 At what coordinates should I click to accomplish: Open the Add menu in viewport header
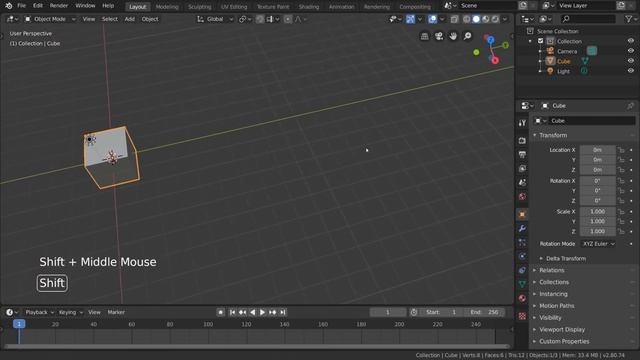click(129, 19)
